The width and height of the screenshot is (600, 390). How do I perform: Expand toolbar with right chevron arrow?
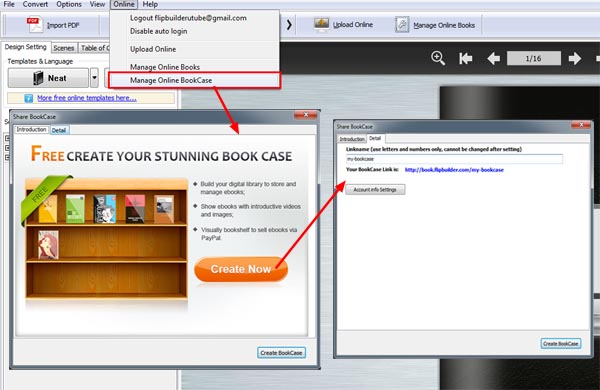pyautogui.click(x=289, y=25)
